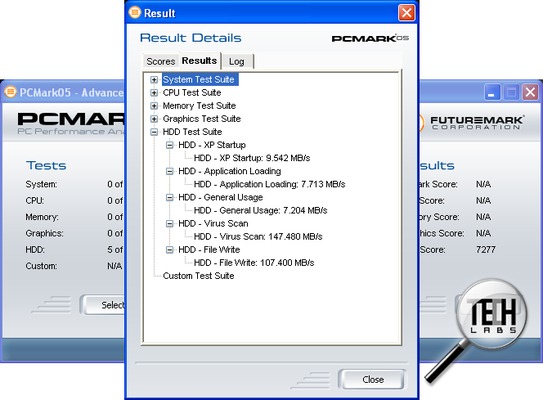Expand the Memory Test Suite node
Image resolution: width=543 pixels, height=400 pixels.
154,106
